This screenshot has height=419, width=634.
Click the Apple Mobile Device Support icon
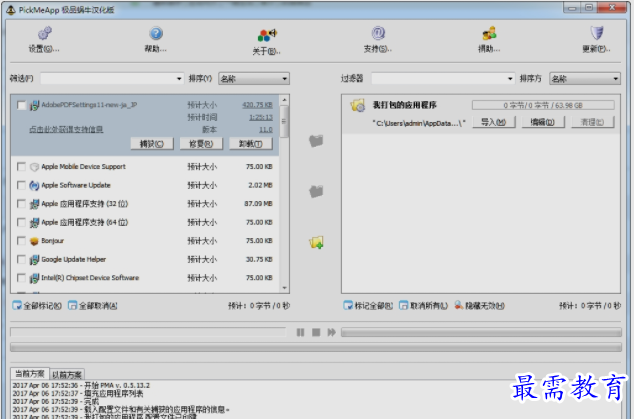(x=34, y=167)
